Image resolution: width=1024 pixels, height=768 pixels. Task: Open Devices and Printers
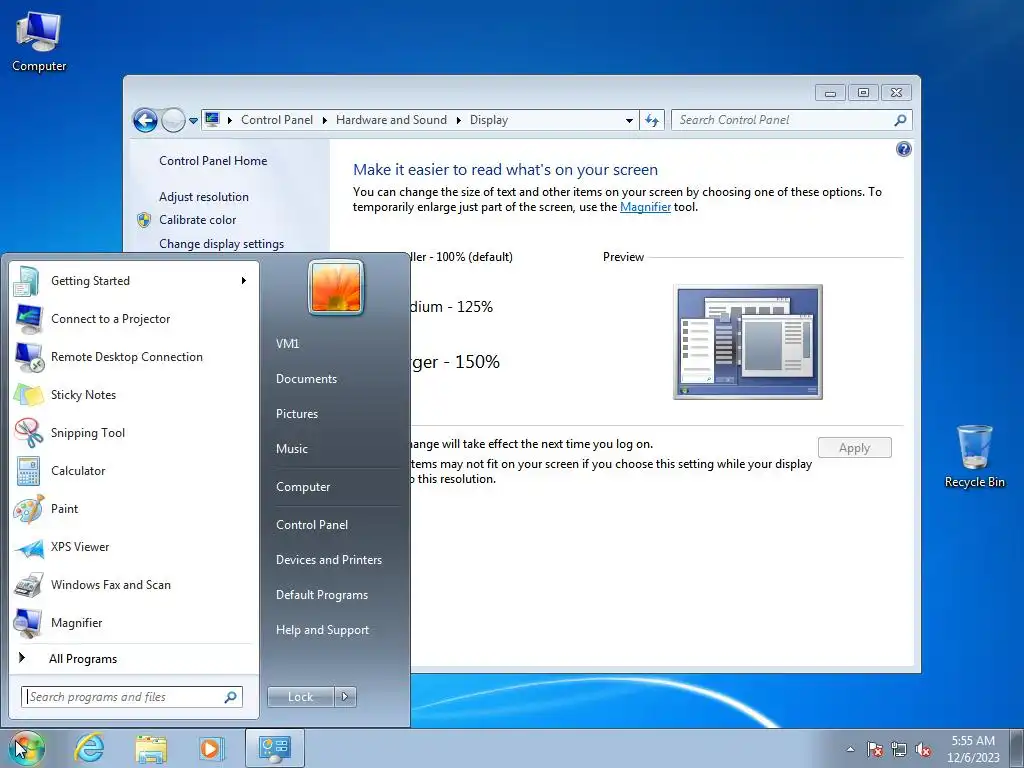coord(329,560)
